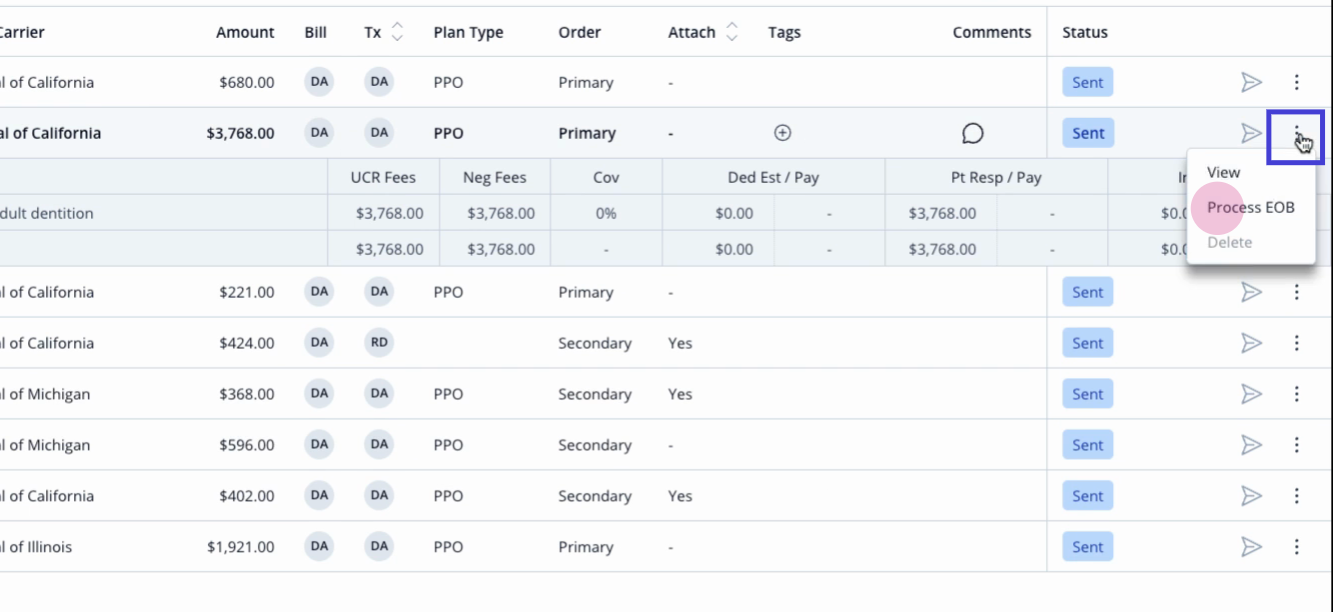Click the RD avatar in $424.00 row

click(379, 343)
